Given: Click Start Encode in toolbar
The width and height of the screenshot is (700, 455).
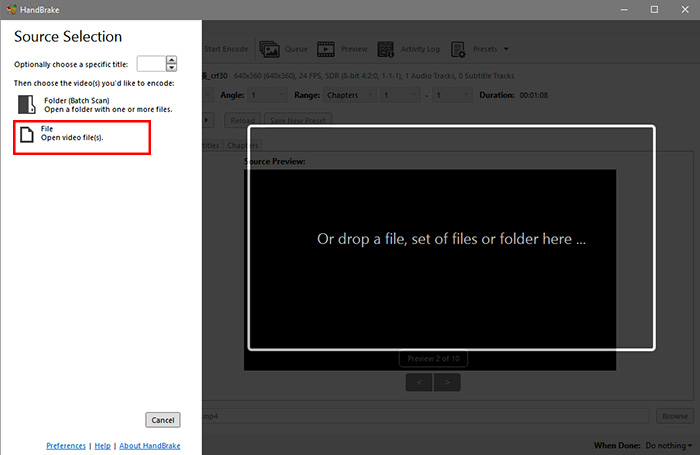Looking at the screenshot, I should pyautogui.click(x=226, y=49).
